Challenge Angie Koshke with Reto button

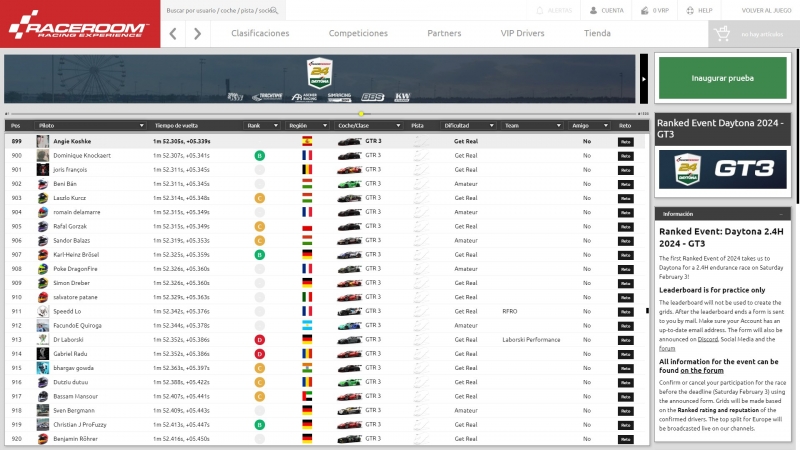626,142
